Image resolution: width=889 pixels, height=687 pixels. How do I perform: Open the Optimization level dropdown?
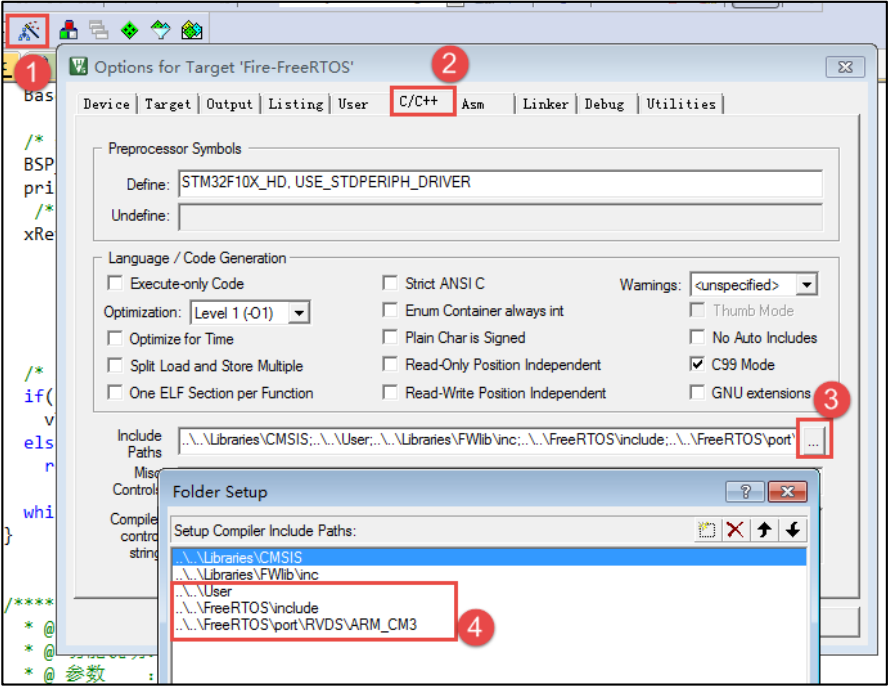pyautogui.click(x=299, y=312)
